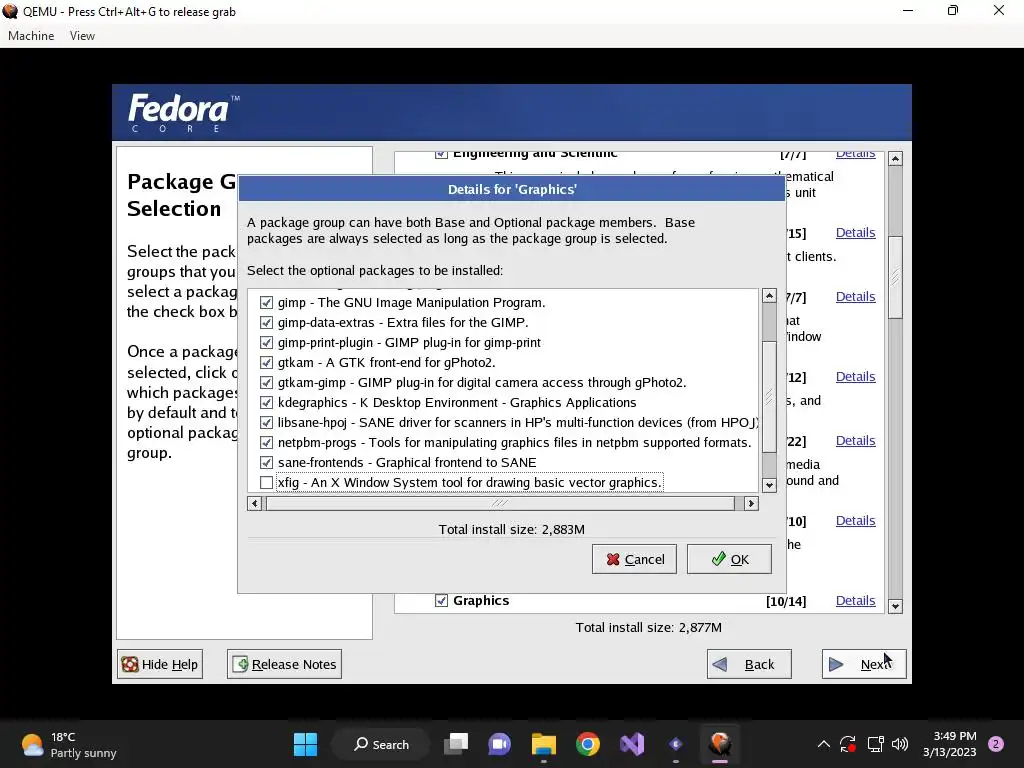Click purple diamond app icon on taskbar
Viewport: 1024px width, 768px height.
click(x=676, y=744)
